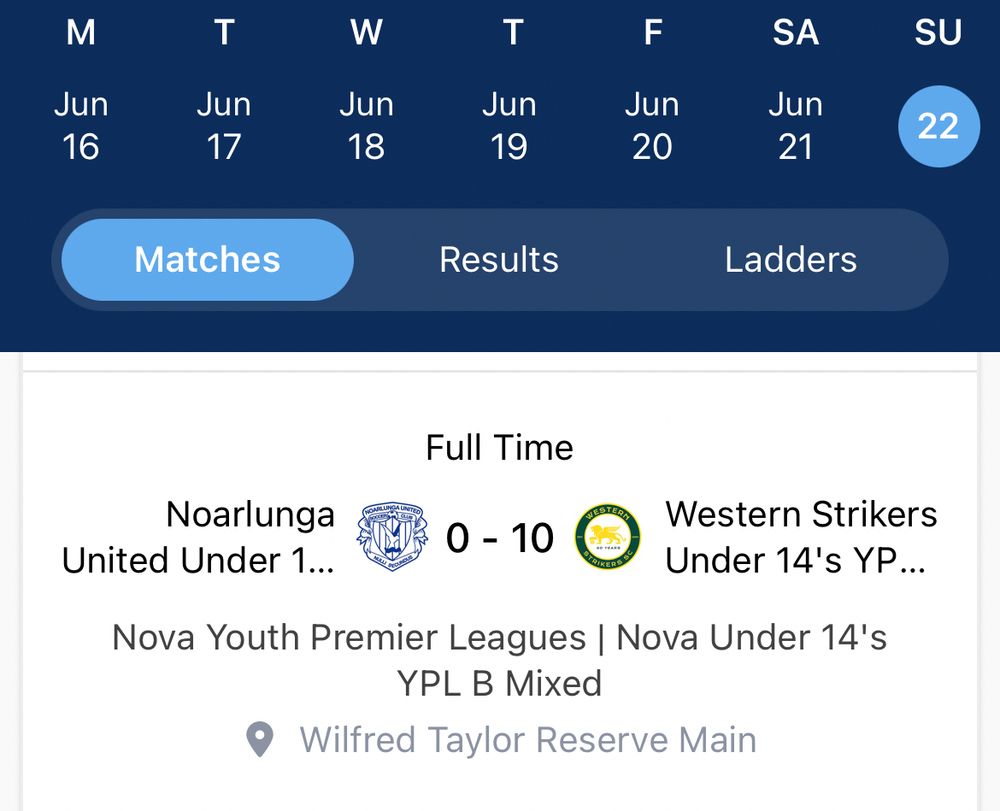Select Wednesday Jun 18
Screen dimensions: 1000x811
pos(366,126)
